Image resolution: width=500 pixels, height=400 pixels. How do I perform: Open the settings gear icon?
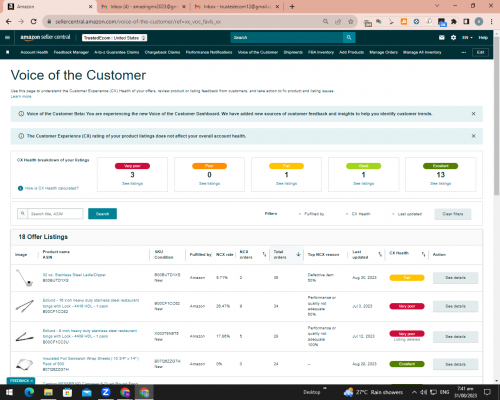click(453, 38)
